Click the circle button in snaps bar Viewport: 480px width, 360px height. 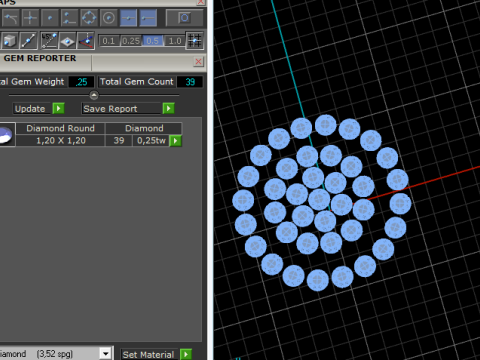click(x=184, y=18)
